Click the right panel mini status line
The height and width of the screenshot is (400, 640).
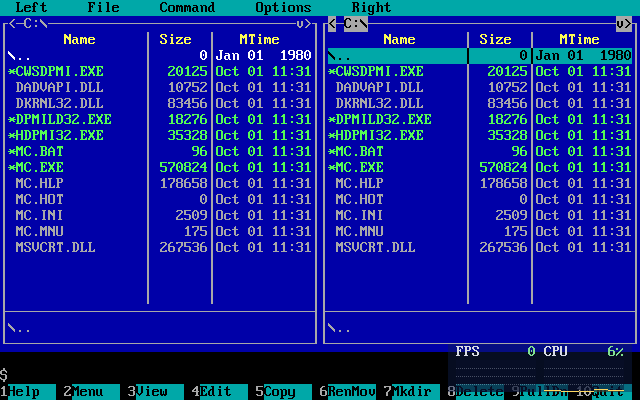click(x=480, y=328)
